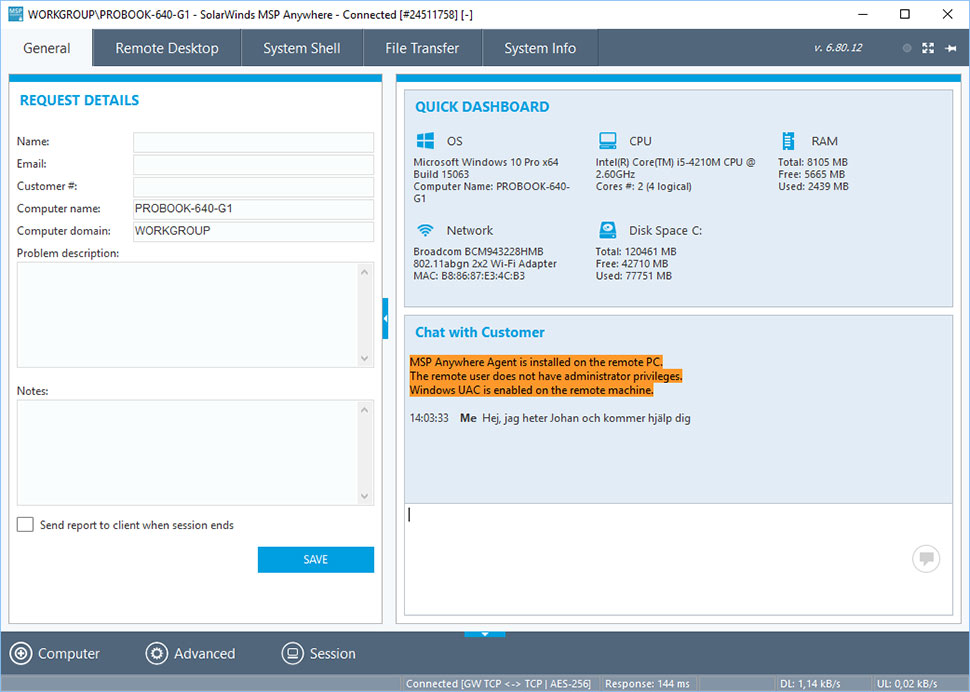970x692 pixels.
Task: Open the System Info tab
Action: [x=539, y=48]
